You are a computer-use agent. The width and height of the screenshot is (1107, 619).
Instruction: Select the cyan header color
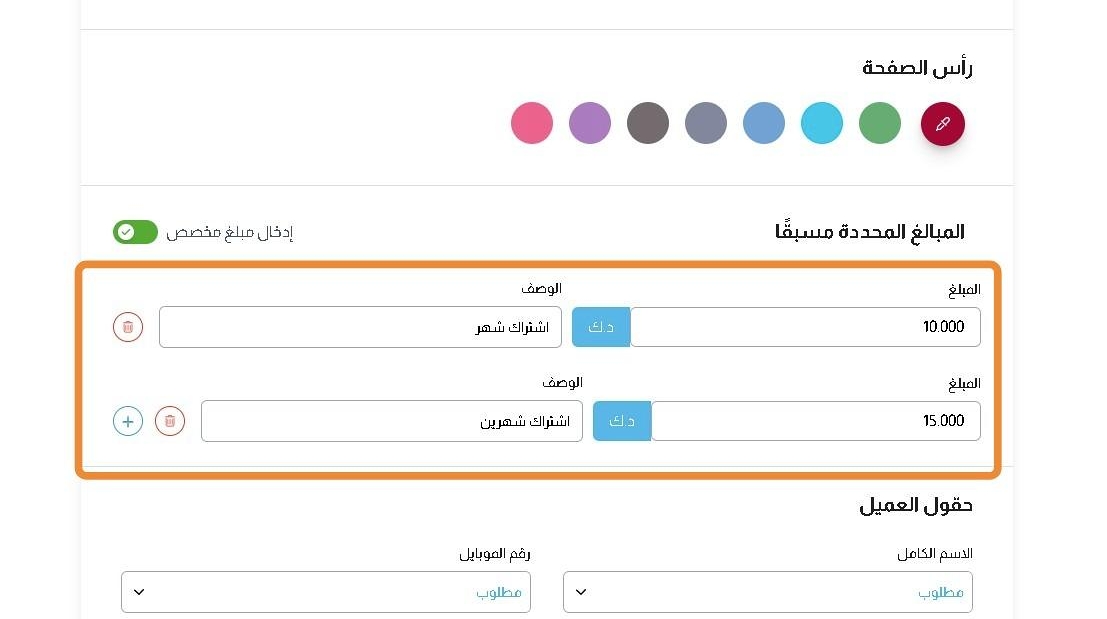[x=821, y=123]
